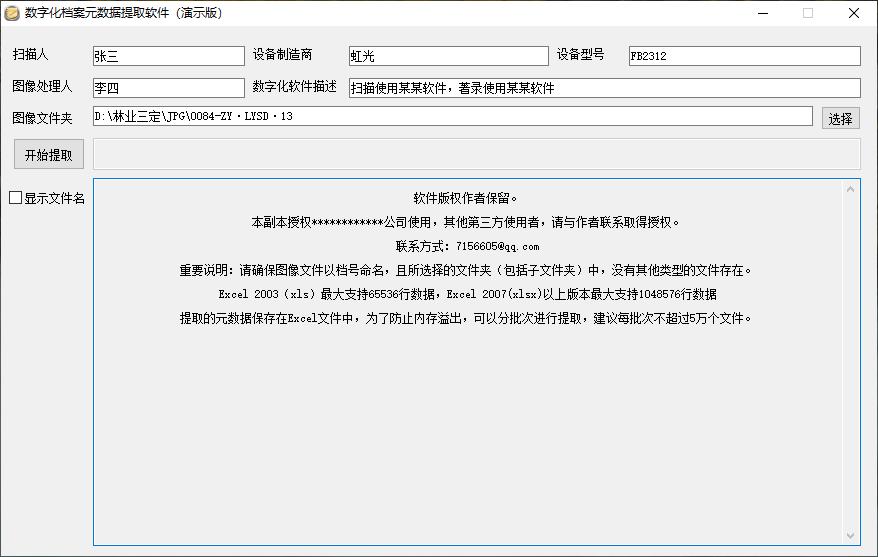Click the 设备制造商 field showing 虹光
The height and width of the screenshot is (557, 878).
(448, 56)
